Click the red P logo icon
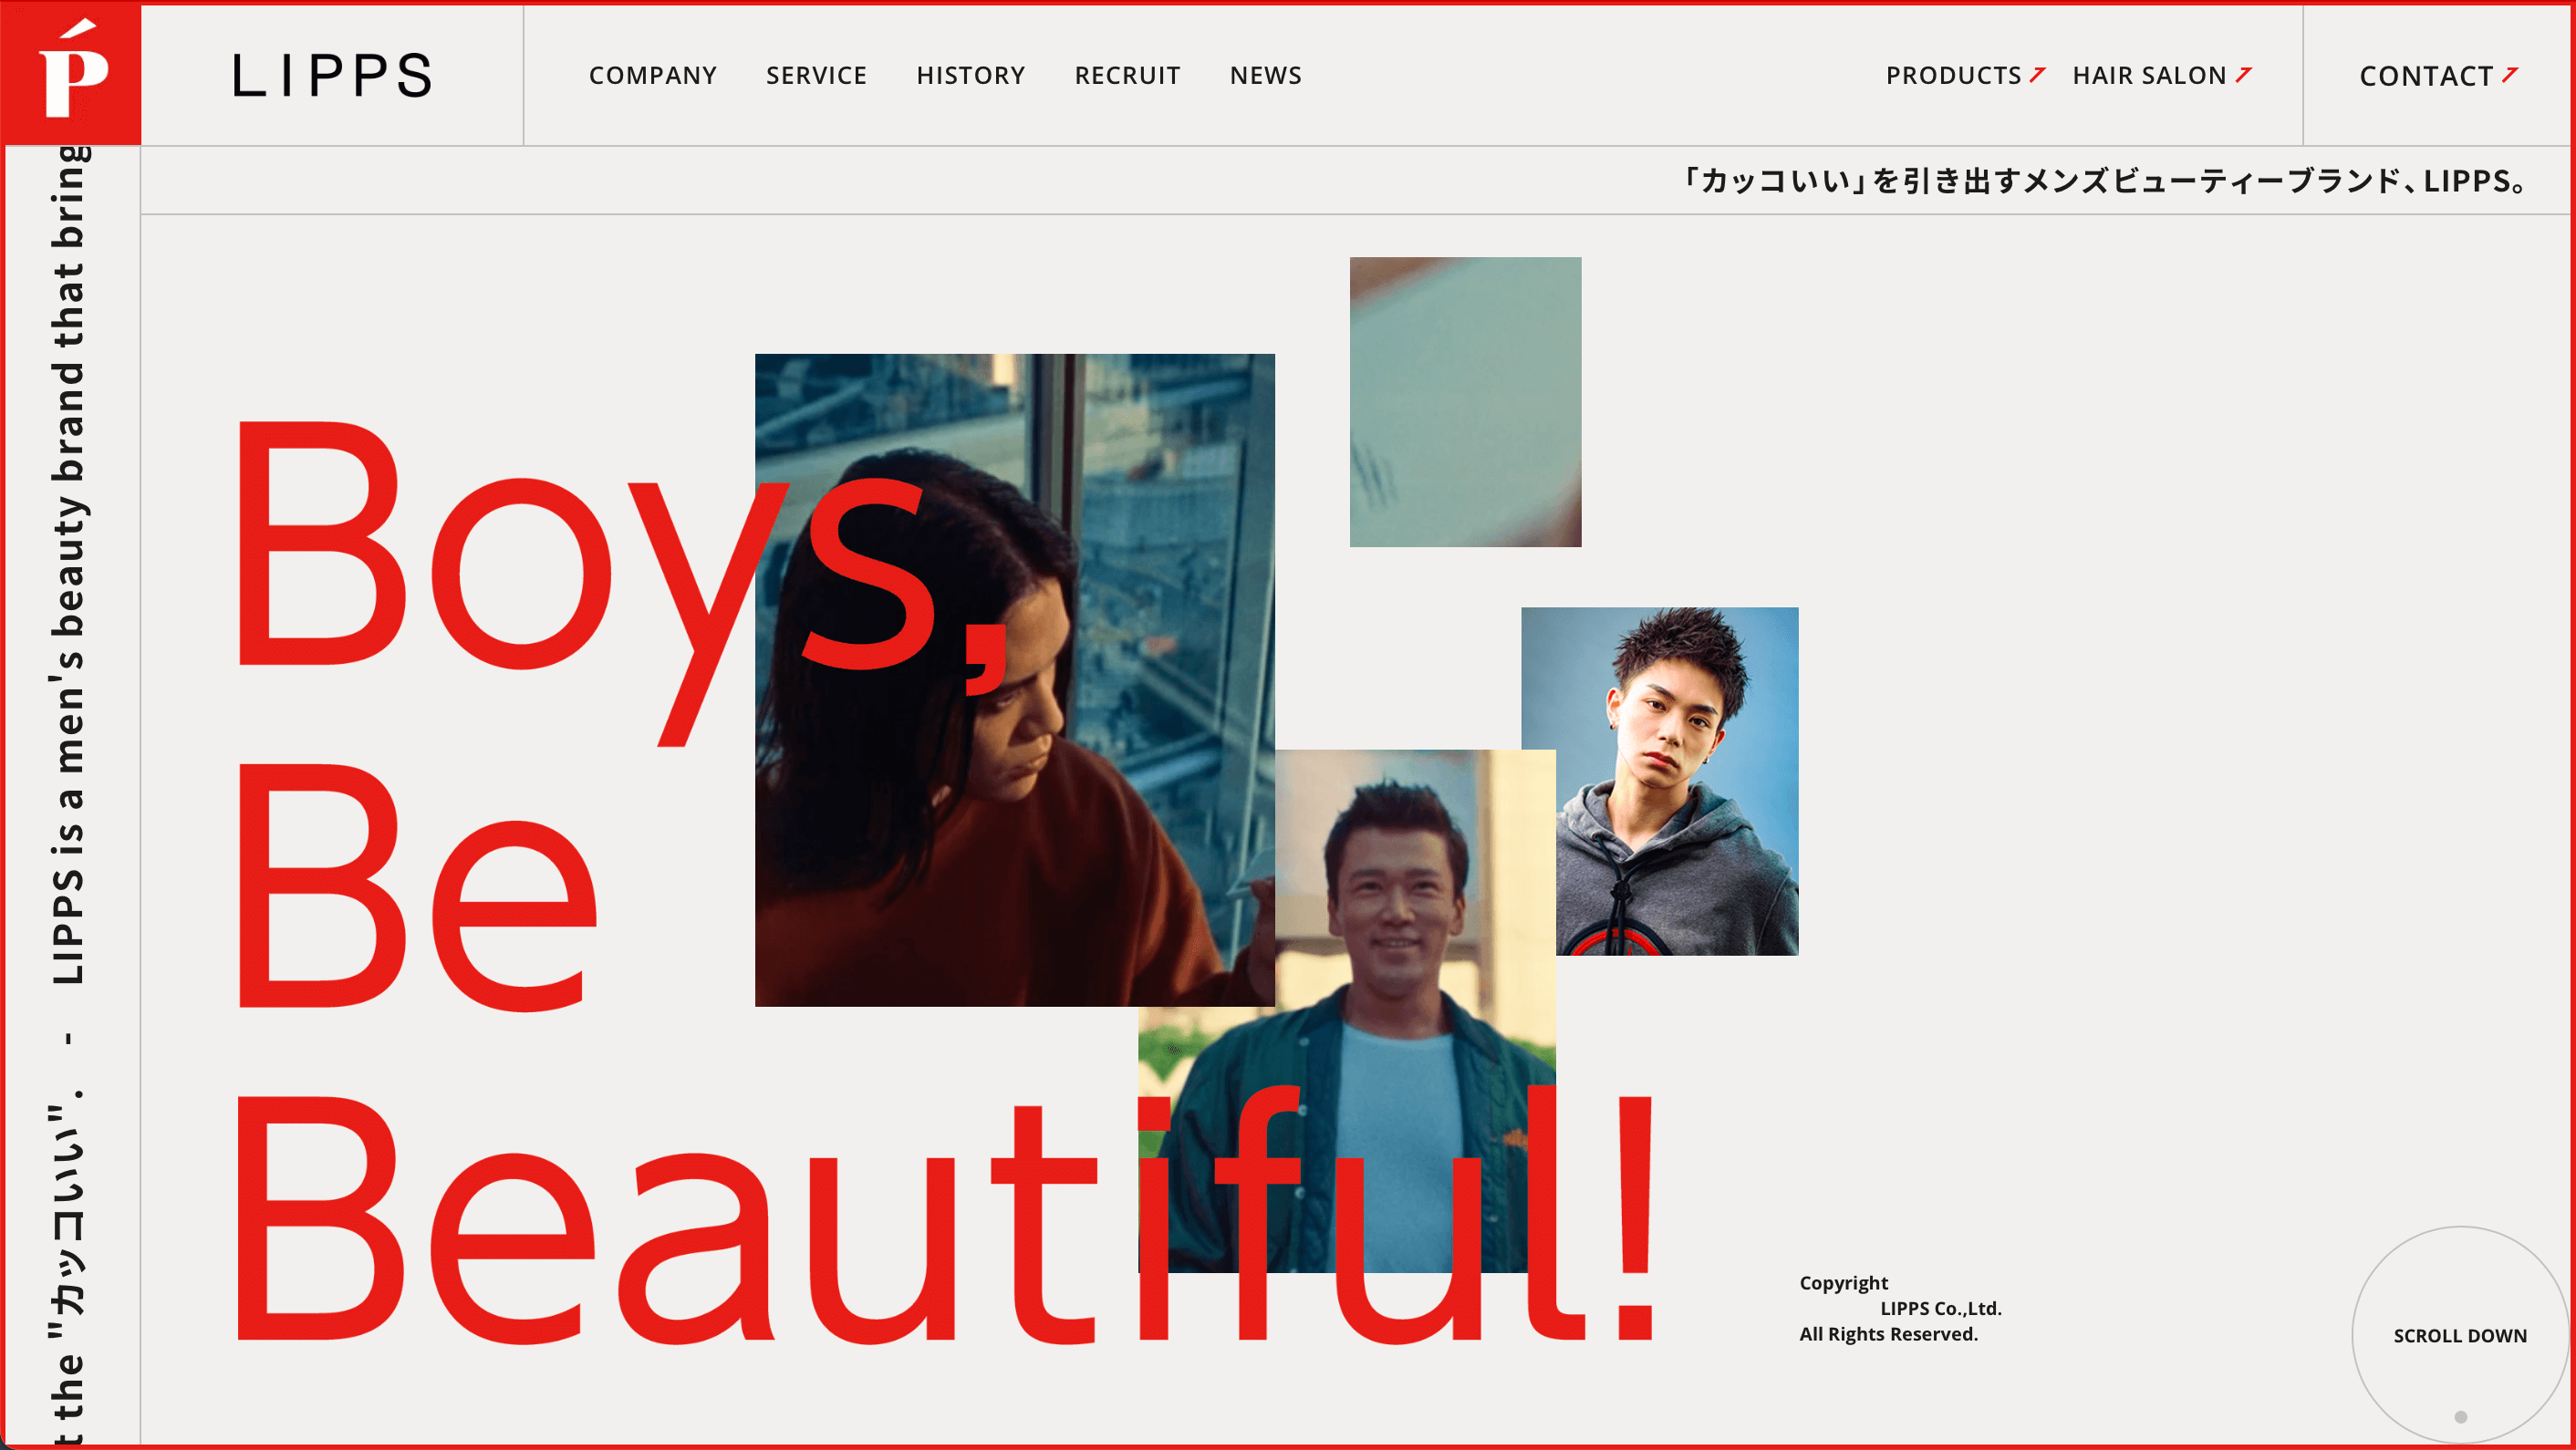The width and height of the screenshot is (2576, 1450). [x=71, y=73]
